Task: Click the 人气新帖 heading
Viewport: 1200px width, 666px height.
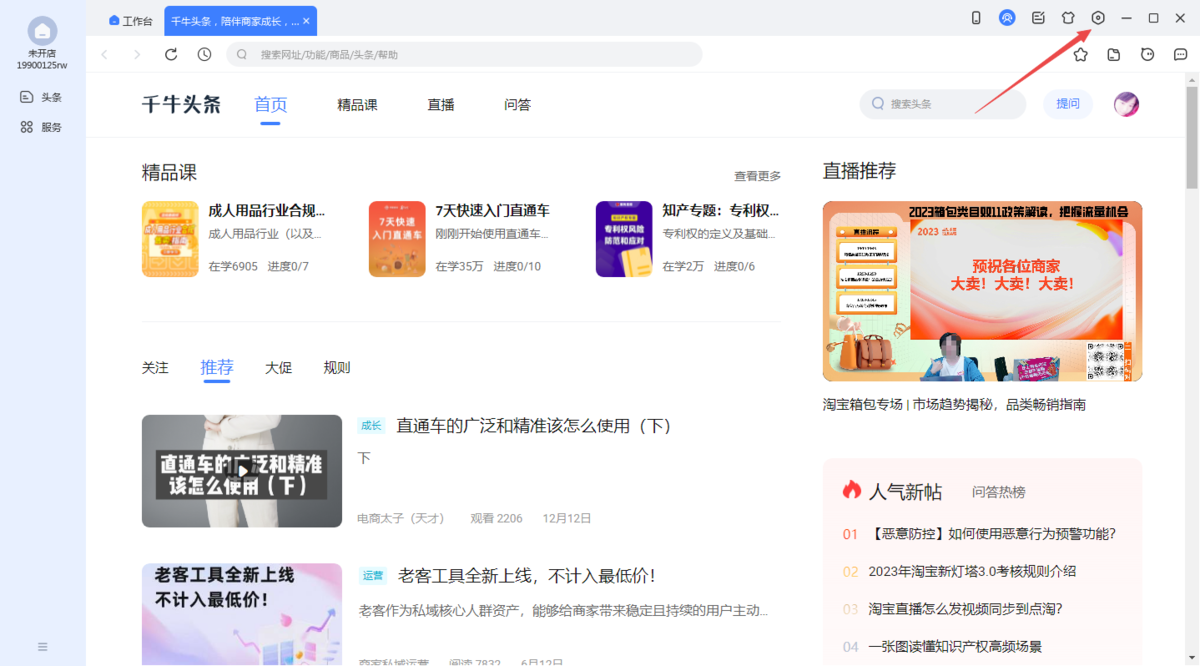Action: tap(906, 491)
